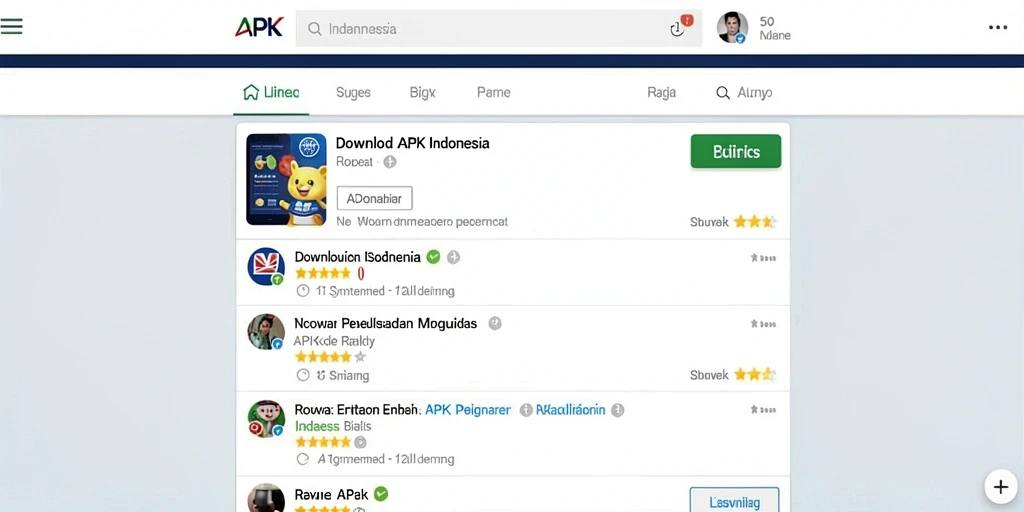Open the Rkaullräonin link
1024x512 pixels.
click(x=571, y=410)
